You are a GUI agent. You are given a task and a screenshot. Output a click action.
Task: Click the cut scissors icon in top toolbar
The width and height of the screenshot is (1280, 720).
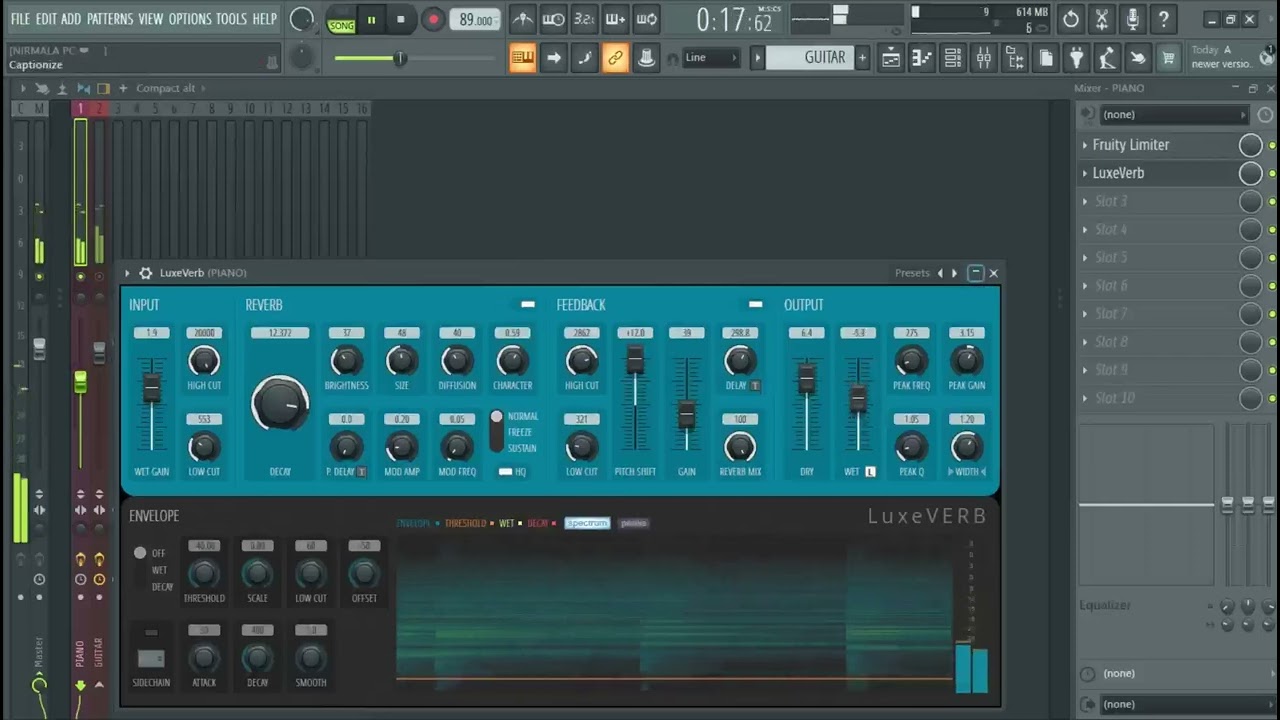(1102, 19)
